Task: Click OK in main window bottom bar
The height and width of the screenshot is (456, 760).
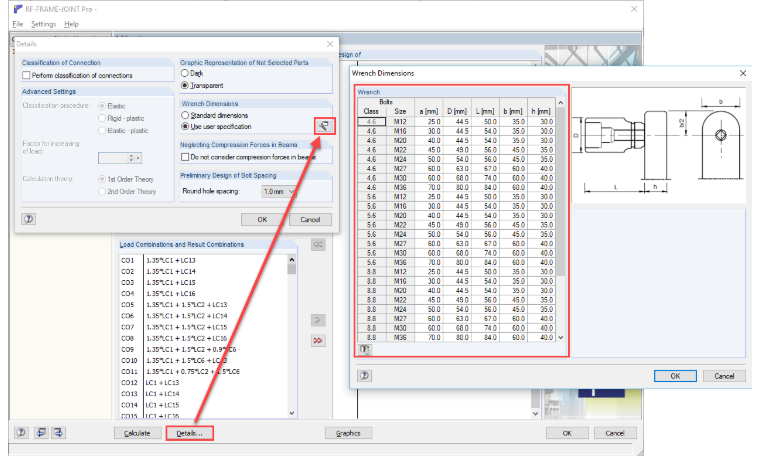Action: click(567, 433)
